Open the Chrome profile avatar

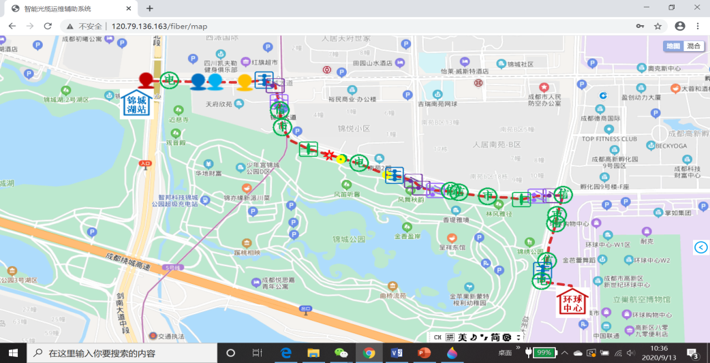click(680, 26)
